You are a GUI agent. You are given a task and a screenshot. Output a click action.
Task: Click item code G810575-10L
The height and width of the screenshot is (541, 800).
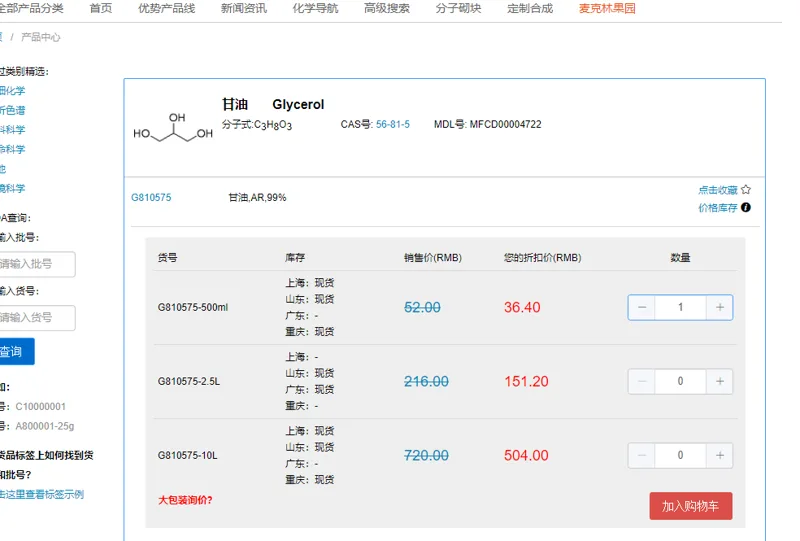187,455
